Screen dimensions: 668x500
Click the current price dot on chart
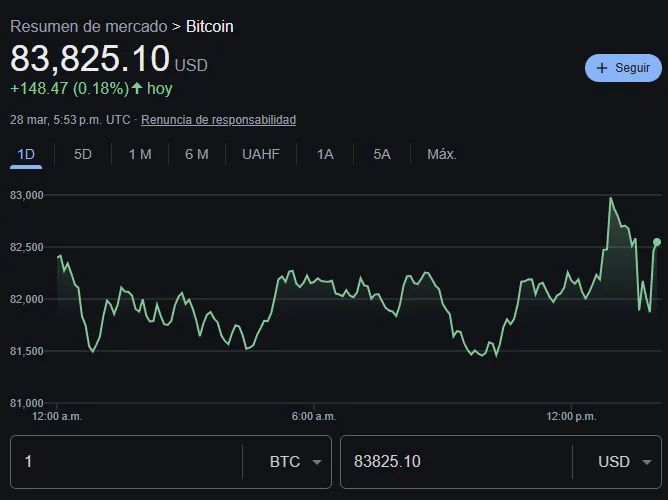(657, 242)
